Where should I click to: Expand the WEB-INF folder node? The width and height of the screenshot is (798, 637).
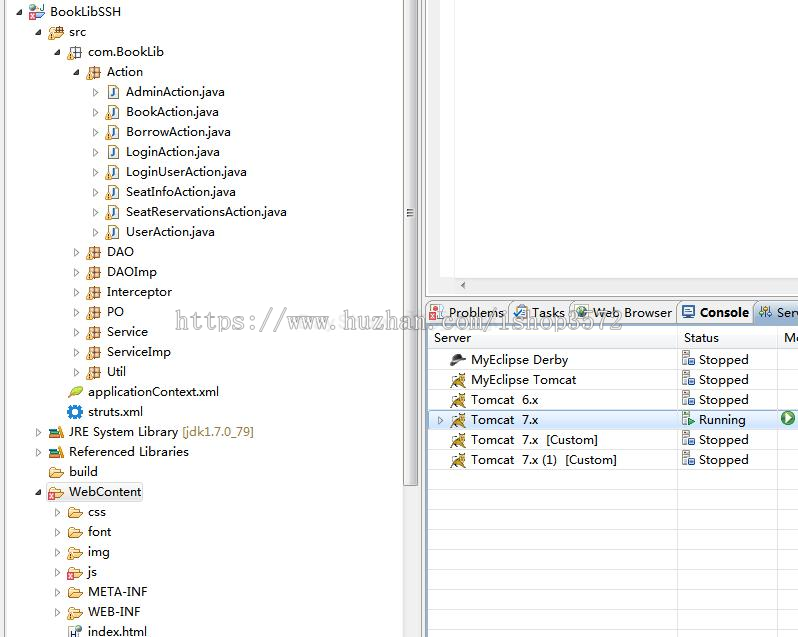[x=58, y=612]
